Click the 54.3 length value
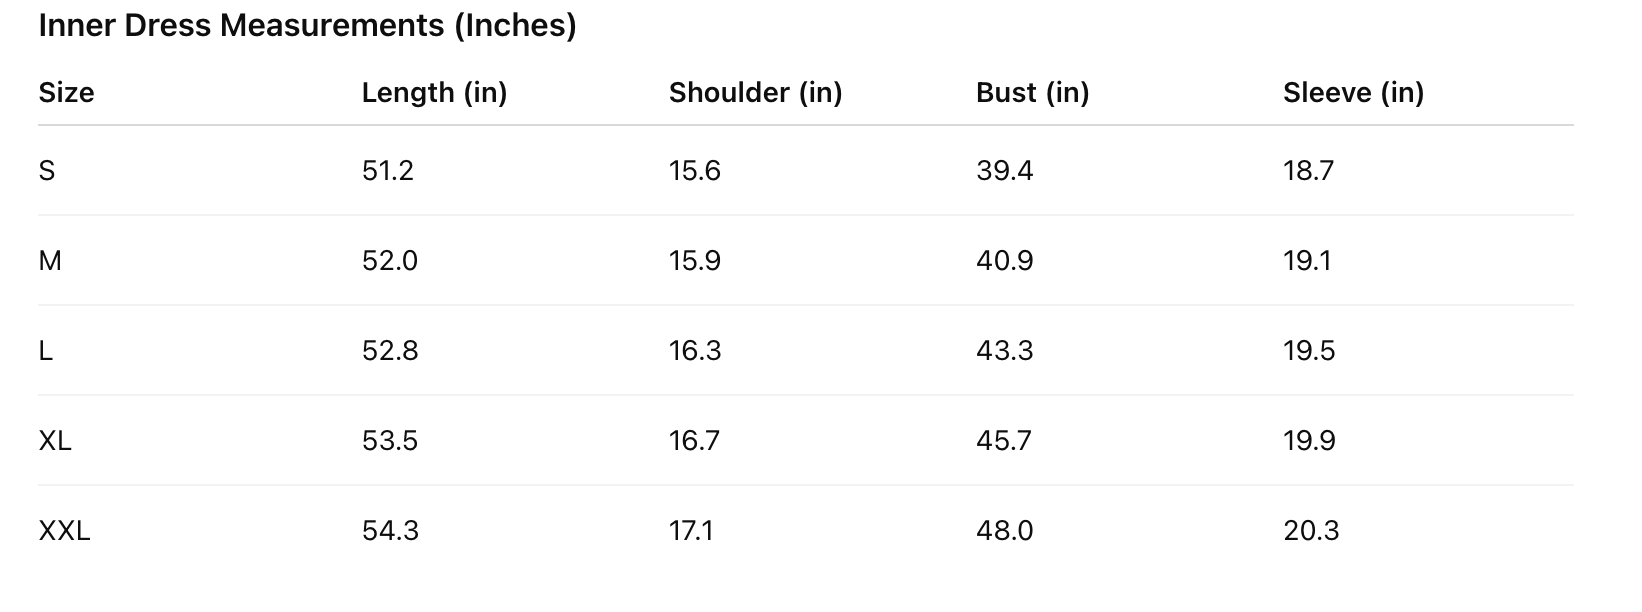 390,531
